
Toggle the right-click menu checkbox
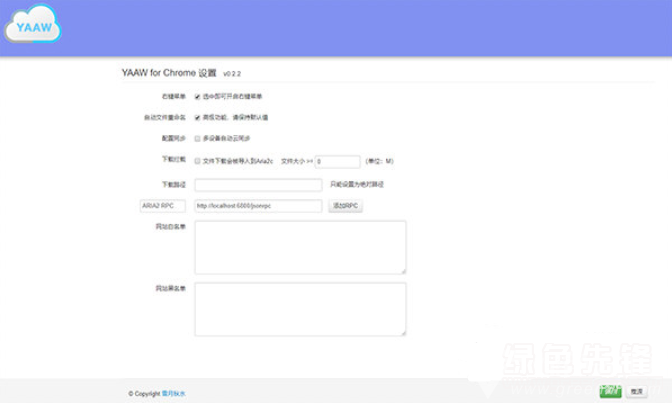coord(197,97)
